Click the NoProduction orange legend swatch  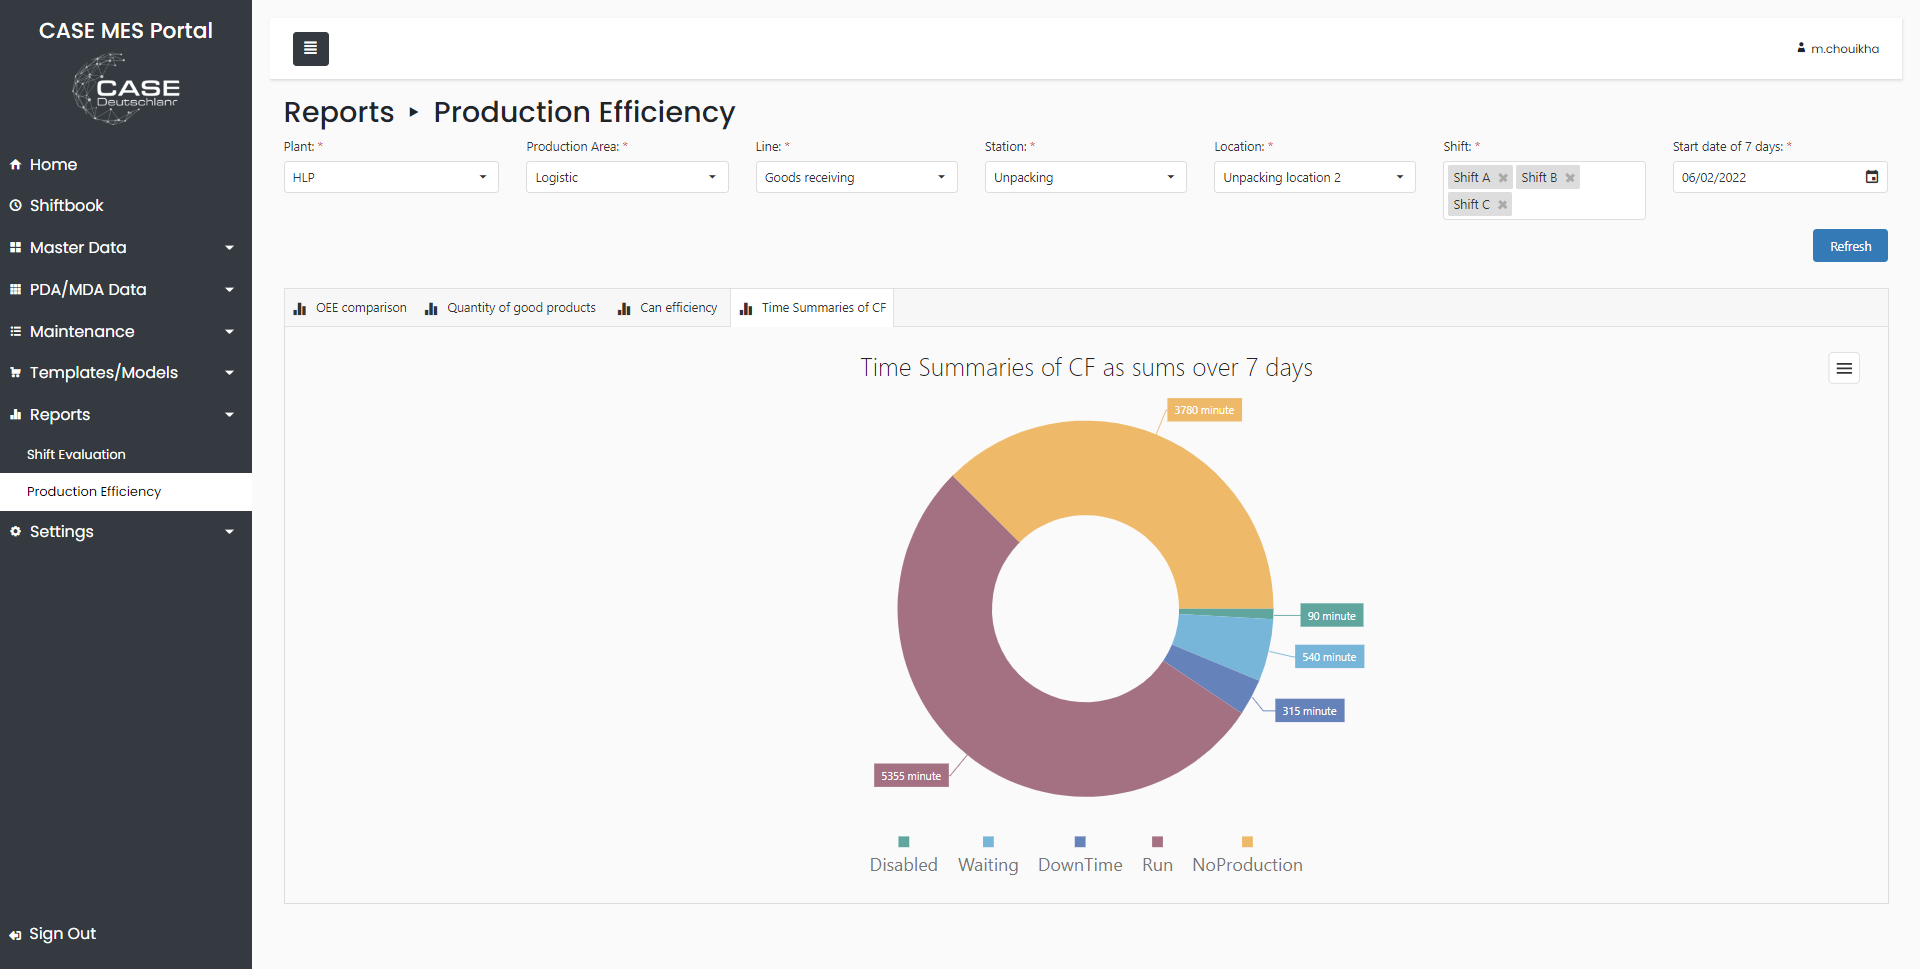click(1247, 842)
